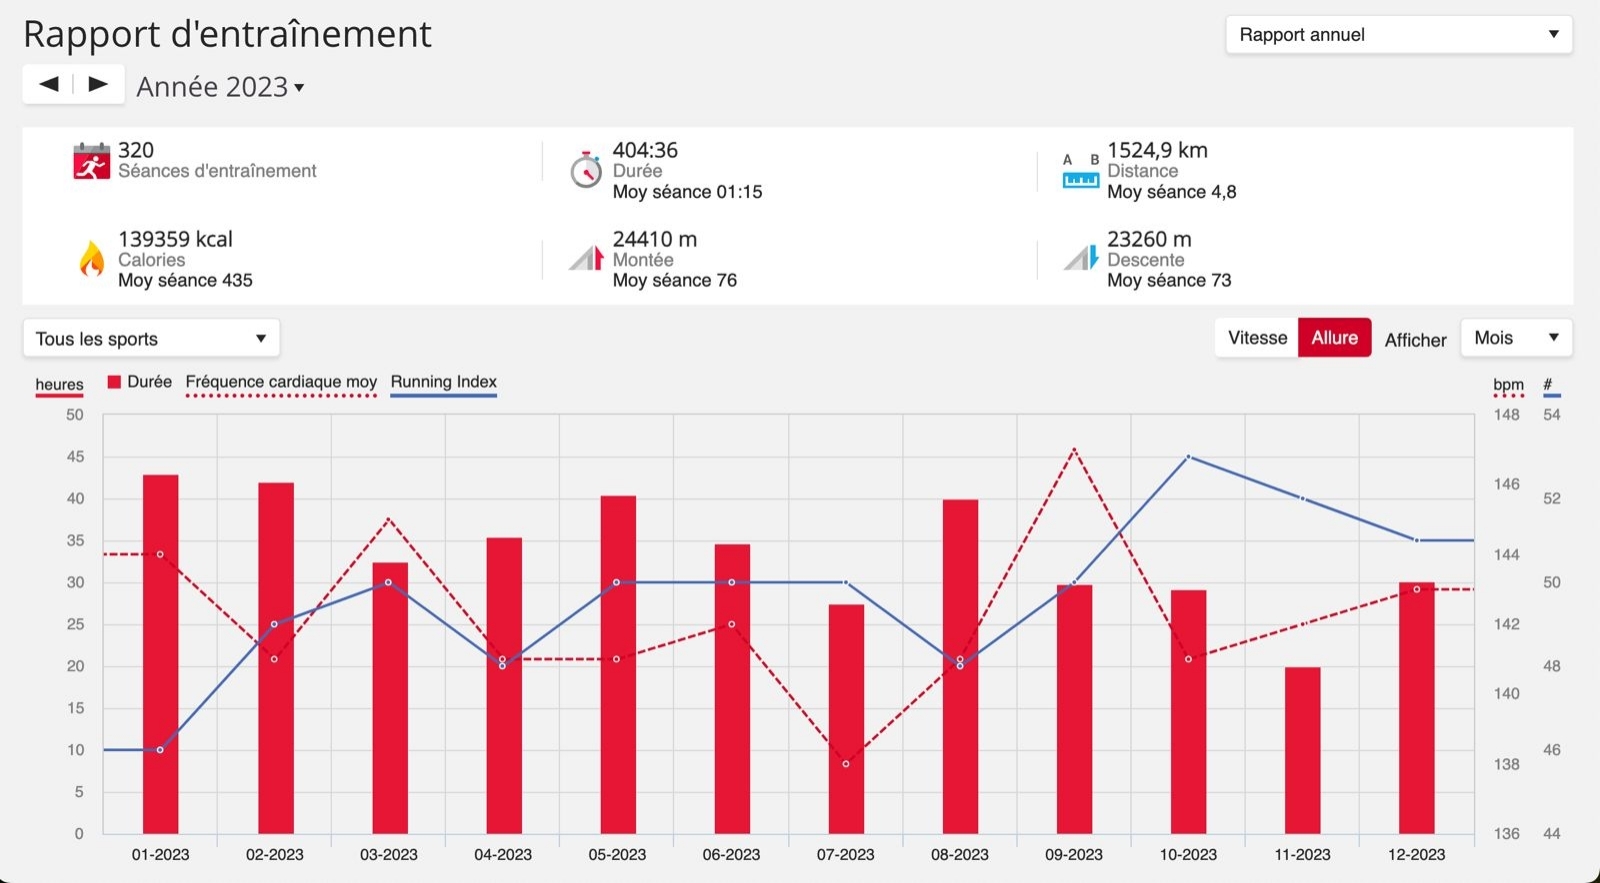Select the Allure tab
This screenshot has height=883, width=1600.
pos(1334,338)
